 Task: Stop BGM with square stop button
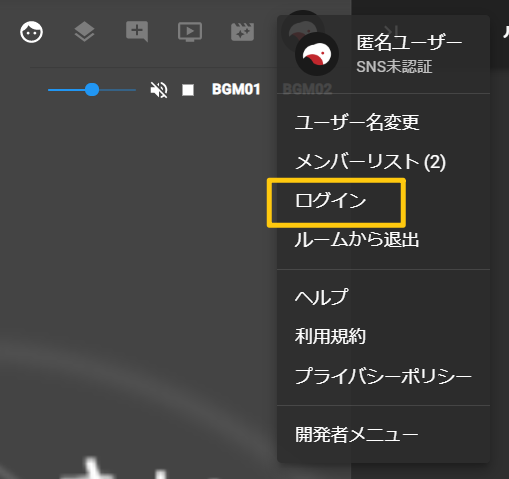pos(188,90)
